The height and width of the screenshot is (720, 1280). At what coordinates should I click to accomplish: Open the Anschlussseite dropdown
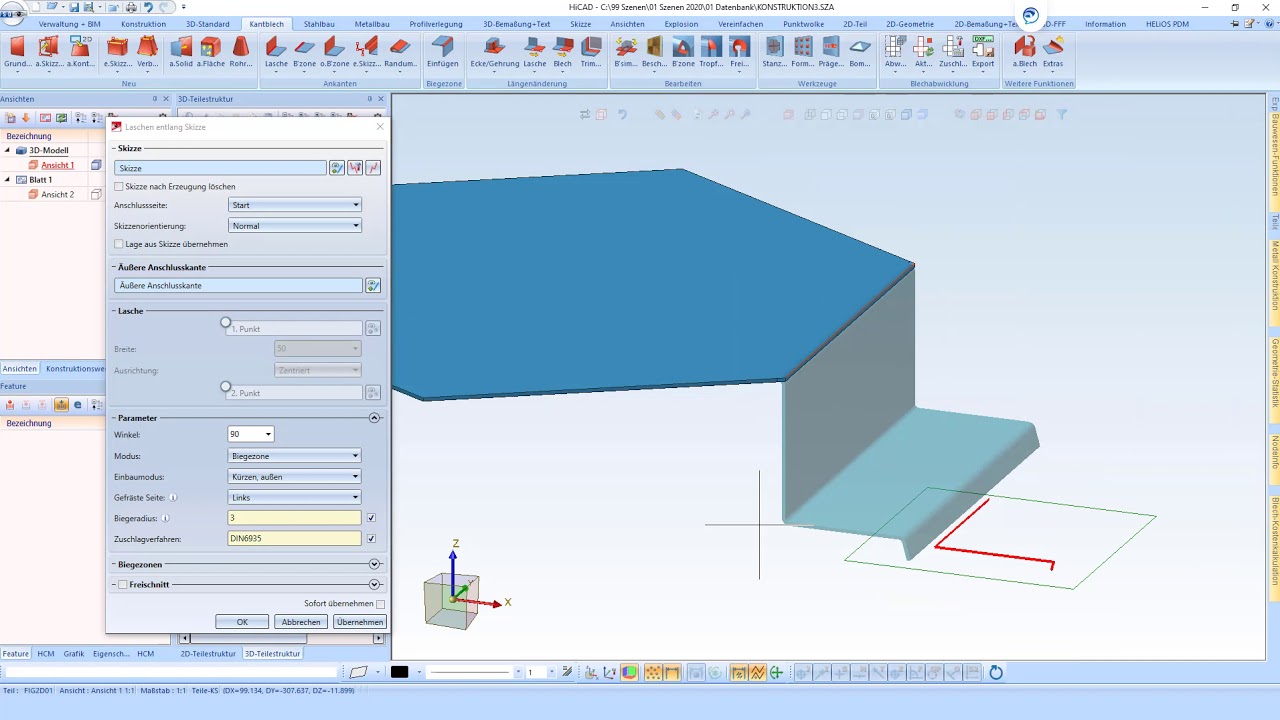click(294, 205)
